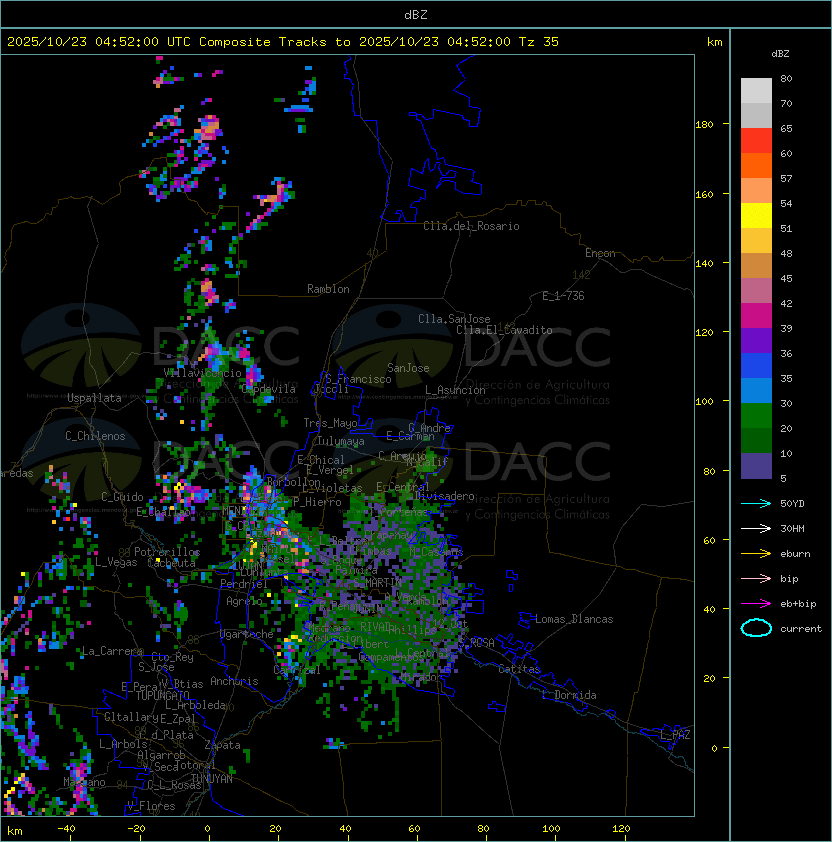The height and width of the screenshot is (842, 832).
Task: Click the 'La_Carrera' map label
Action: point(112,651)
